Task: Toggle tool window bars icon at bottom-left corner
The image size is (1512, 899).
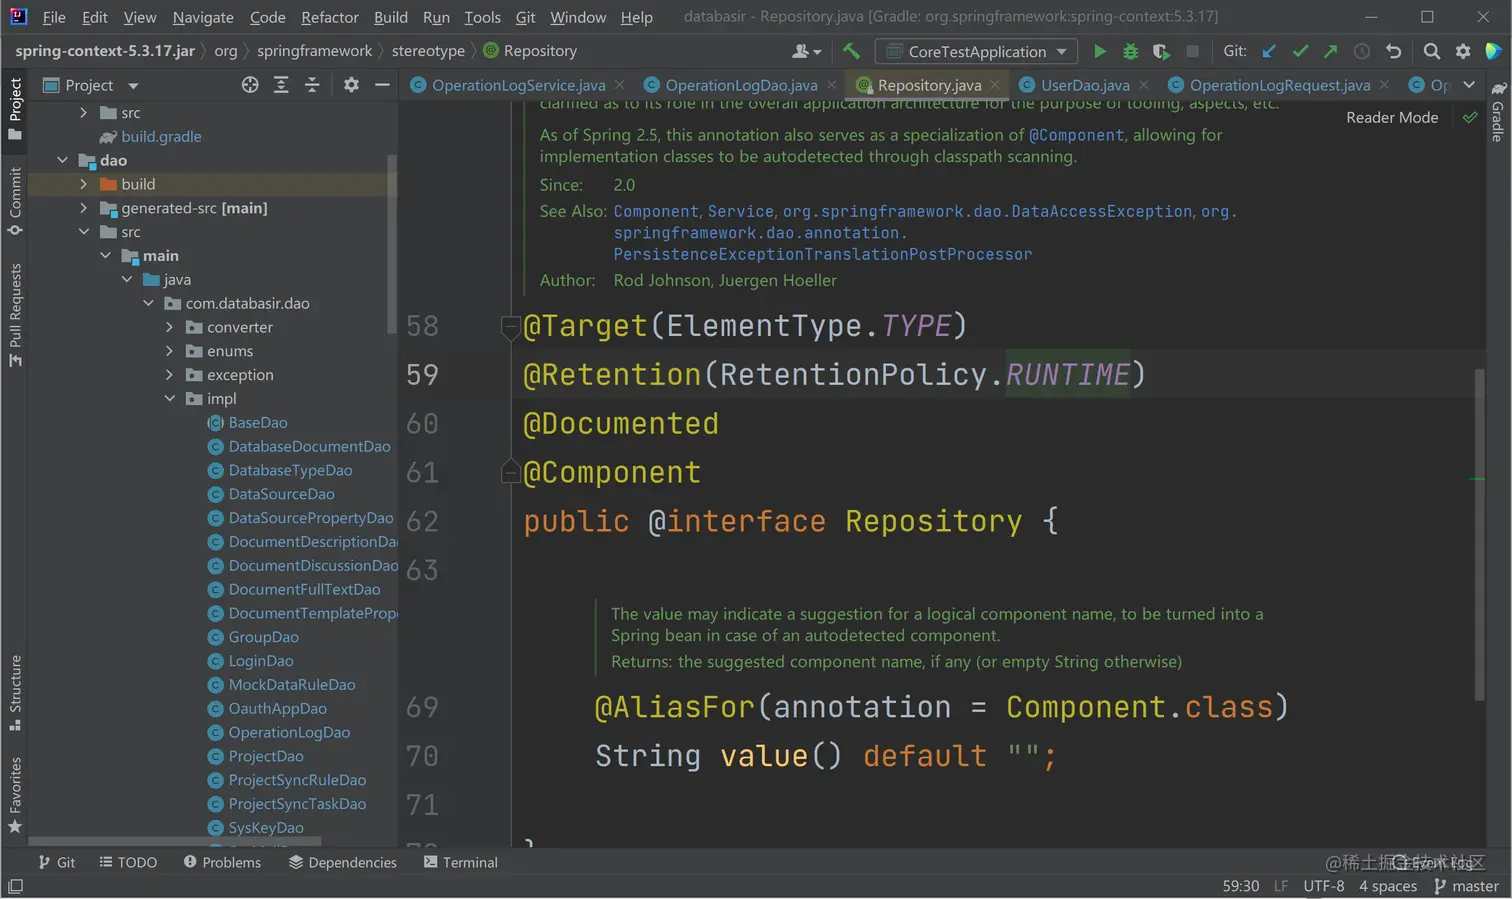Action: point(15,886)
